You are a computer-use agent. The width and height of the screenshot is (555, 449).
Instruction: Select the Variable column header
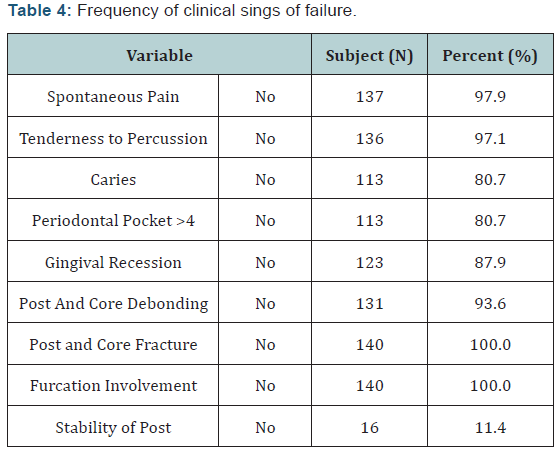click(x=160, y=56)
